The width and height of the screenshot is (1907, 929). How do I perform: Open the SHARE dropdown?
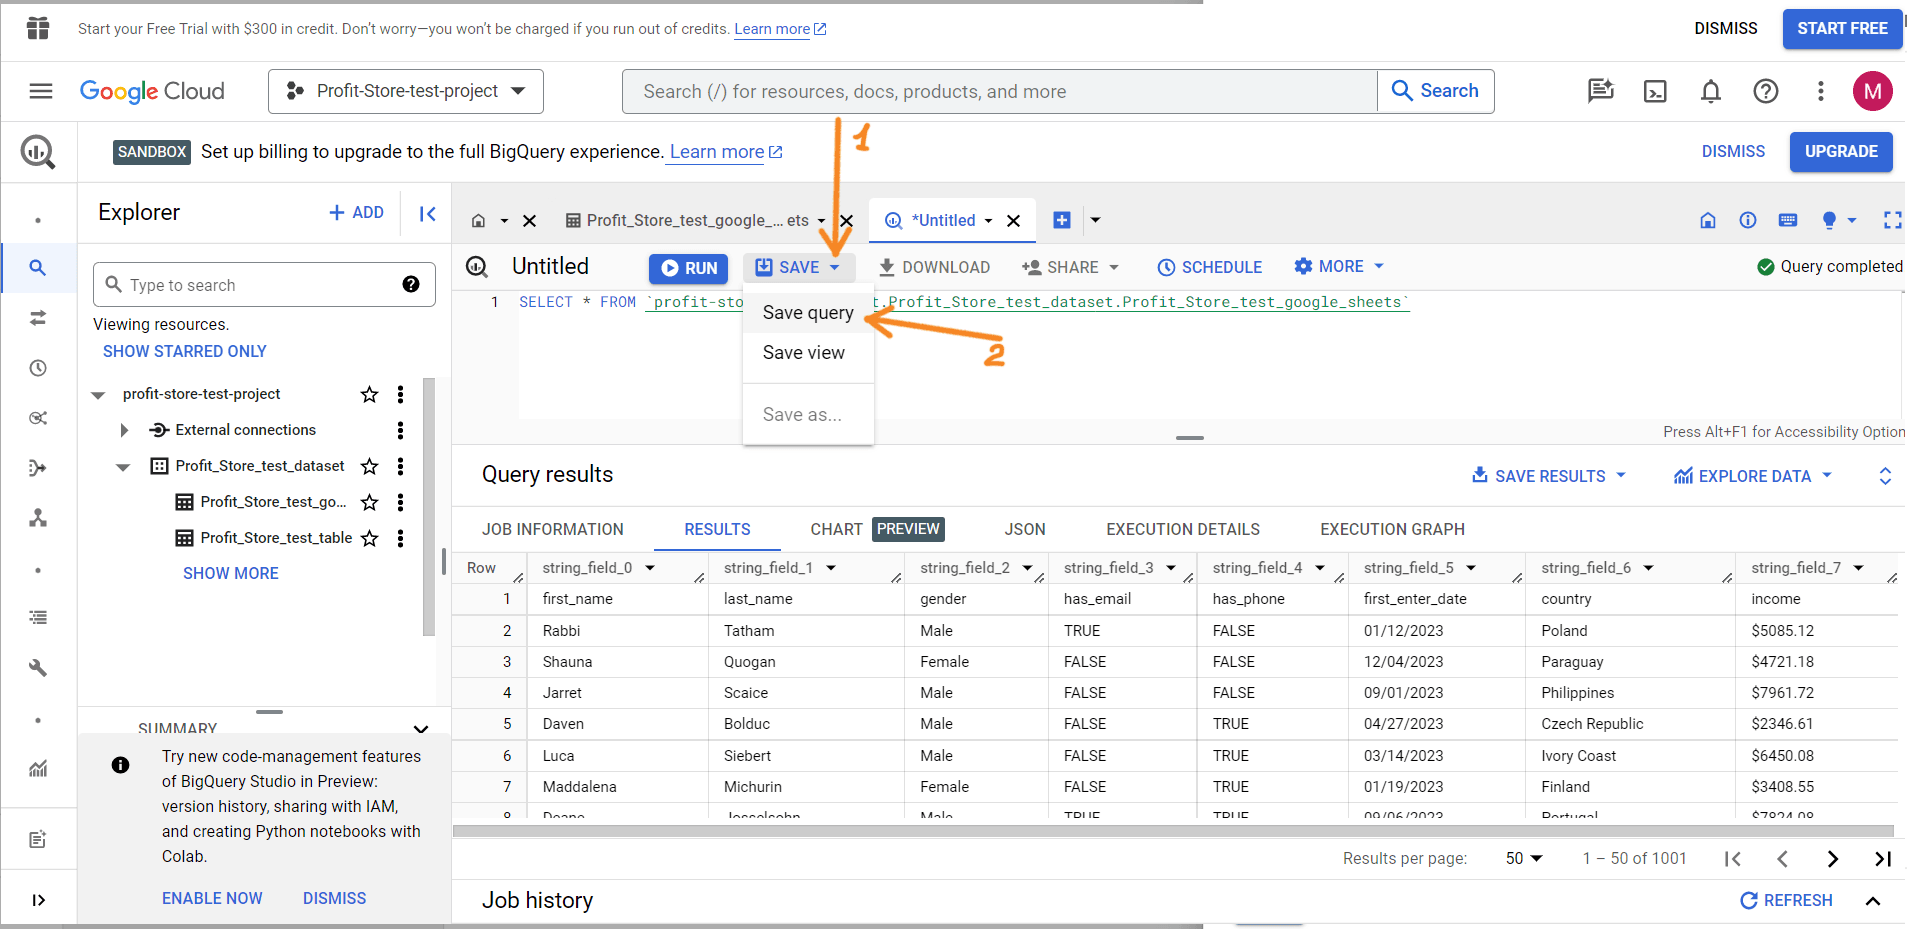click(1070, 267)
